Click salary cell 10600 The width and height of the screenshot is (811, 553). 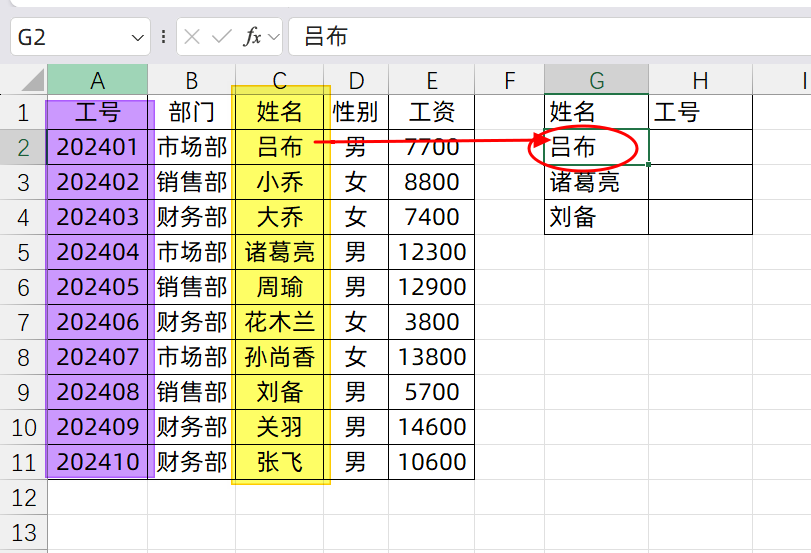pos(431,462)
